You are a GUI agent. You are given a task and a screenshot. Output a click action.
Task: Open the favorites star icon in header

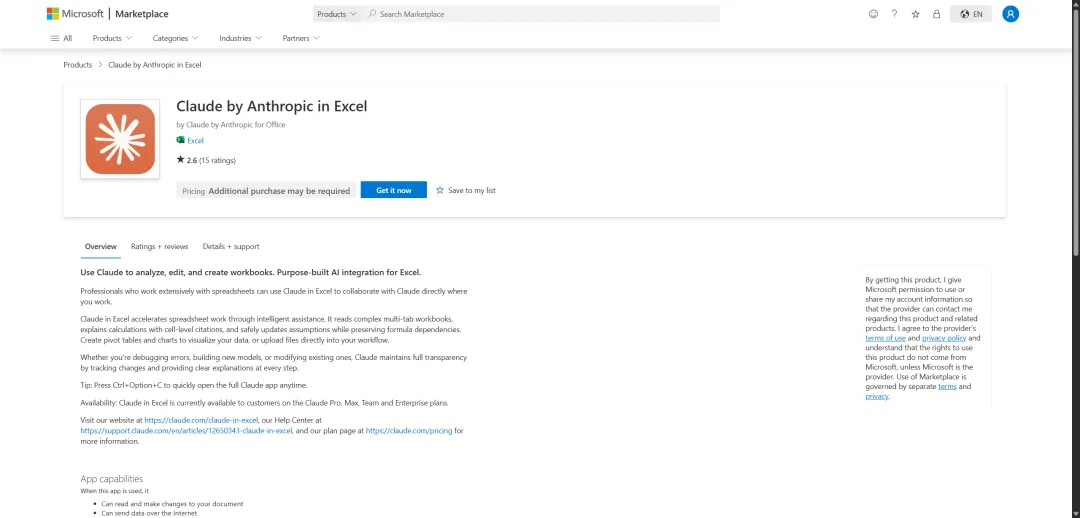click(915, 14)
